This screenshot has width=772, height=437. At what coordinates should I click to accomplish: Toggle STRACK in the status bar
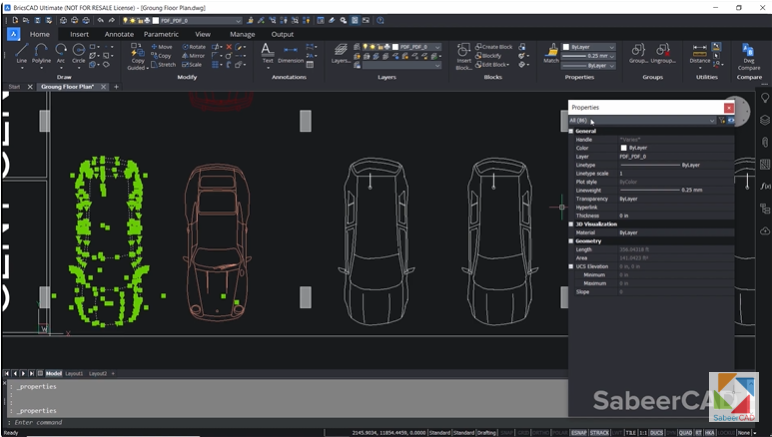[599, 432]
